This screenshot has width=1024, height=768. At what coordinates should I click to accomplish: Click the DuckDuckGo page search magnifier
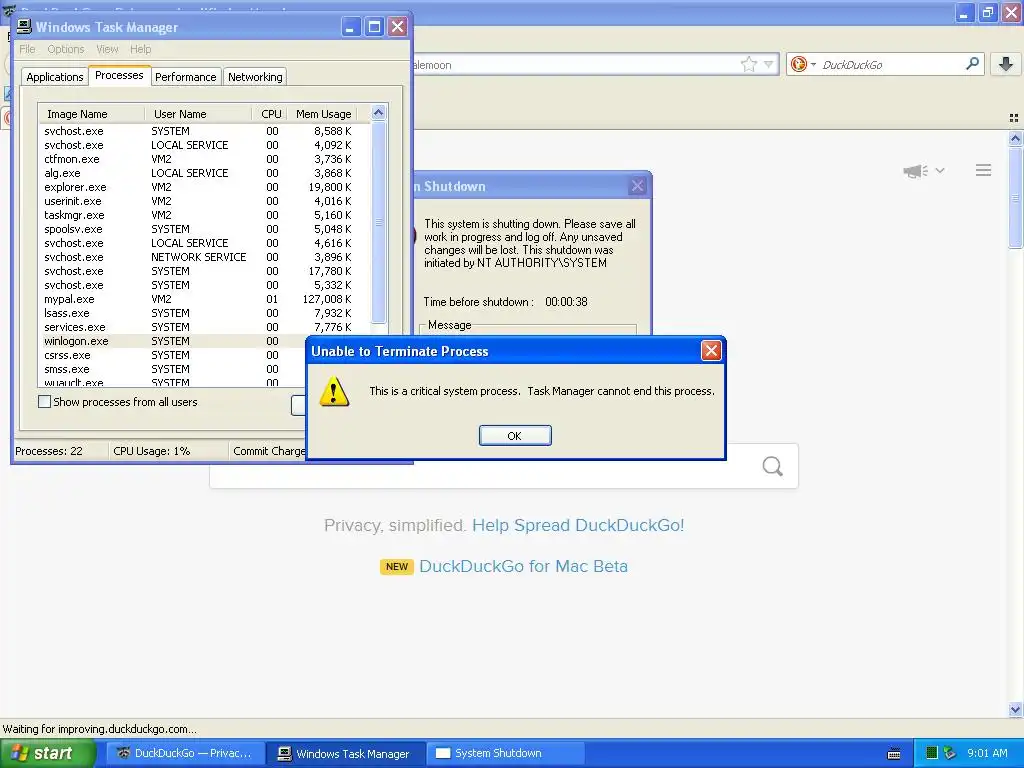[x=773, y=466]
